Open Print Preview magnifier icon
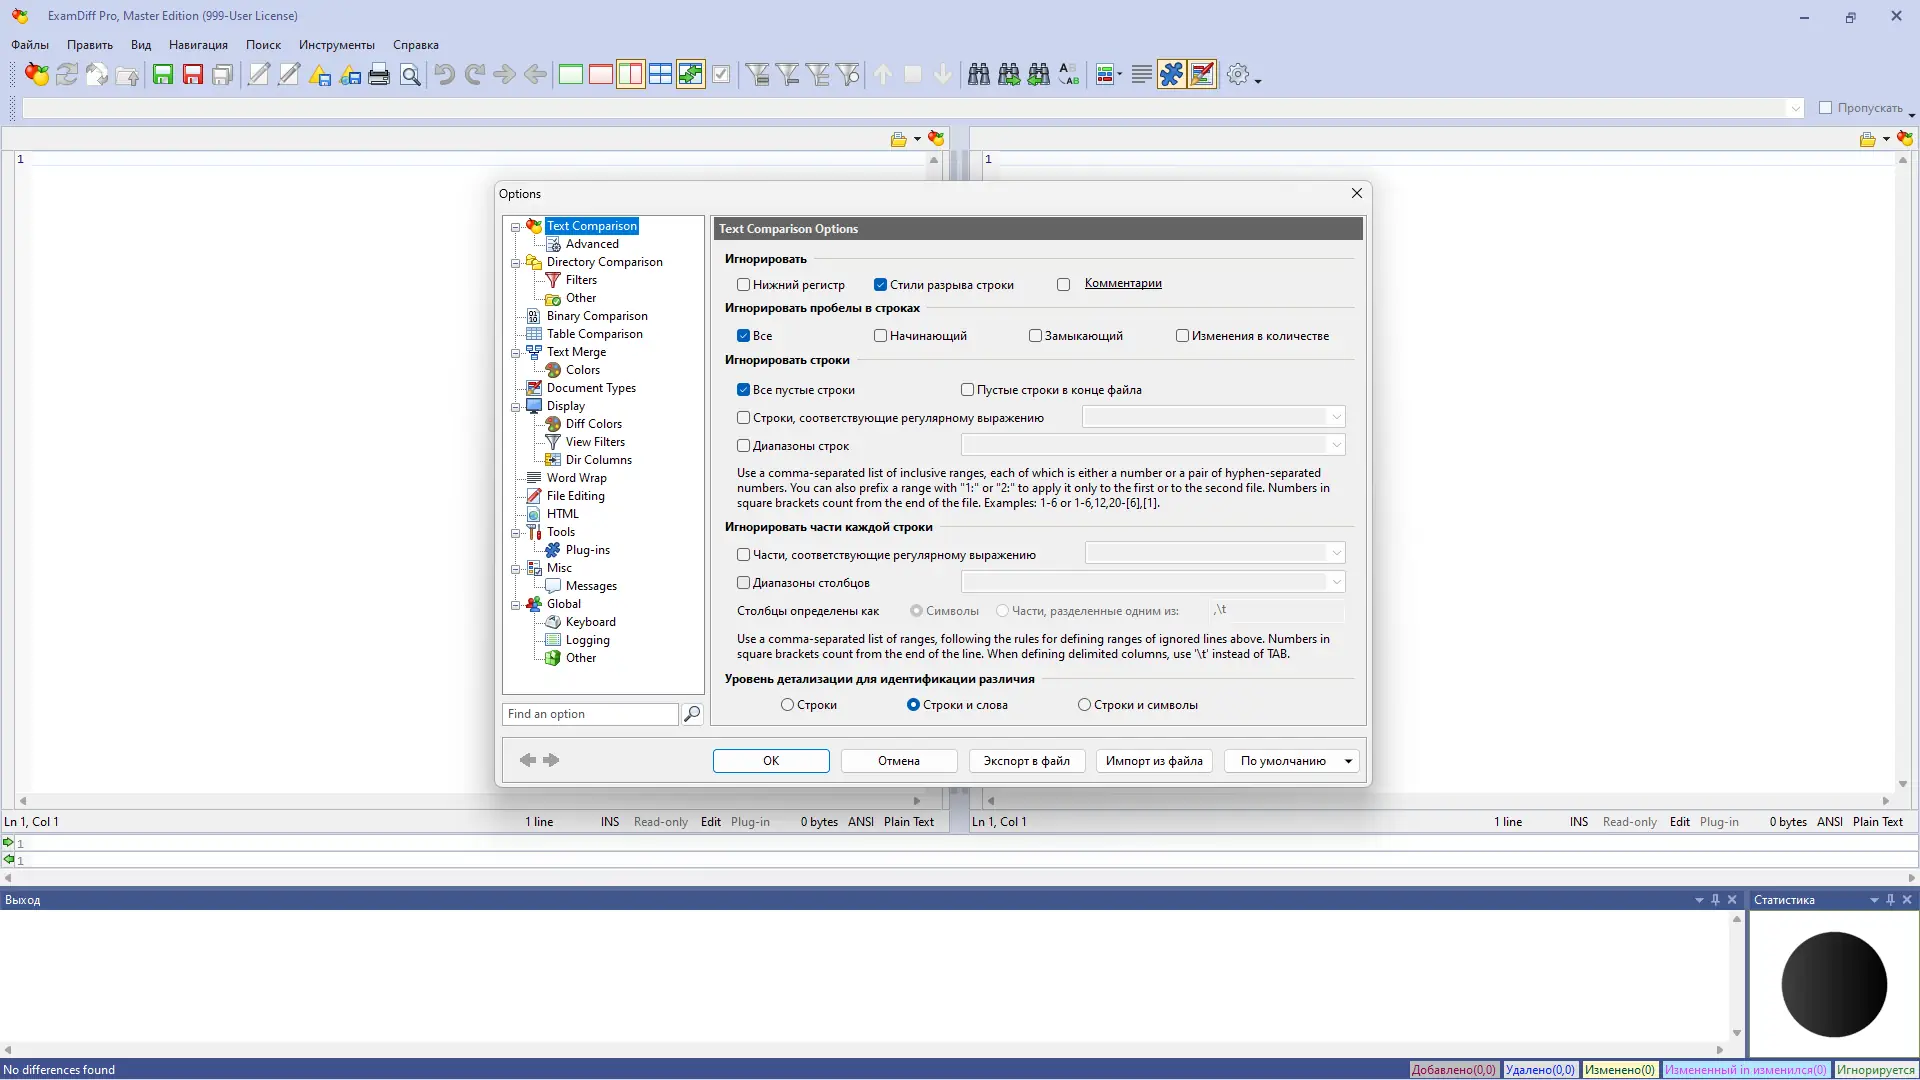Viewport: 1920px width, 1080px height. click(410, 74)
